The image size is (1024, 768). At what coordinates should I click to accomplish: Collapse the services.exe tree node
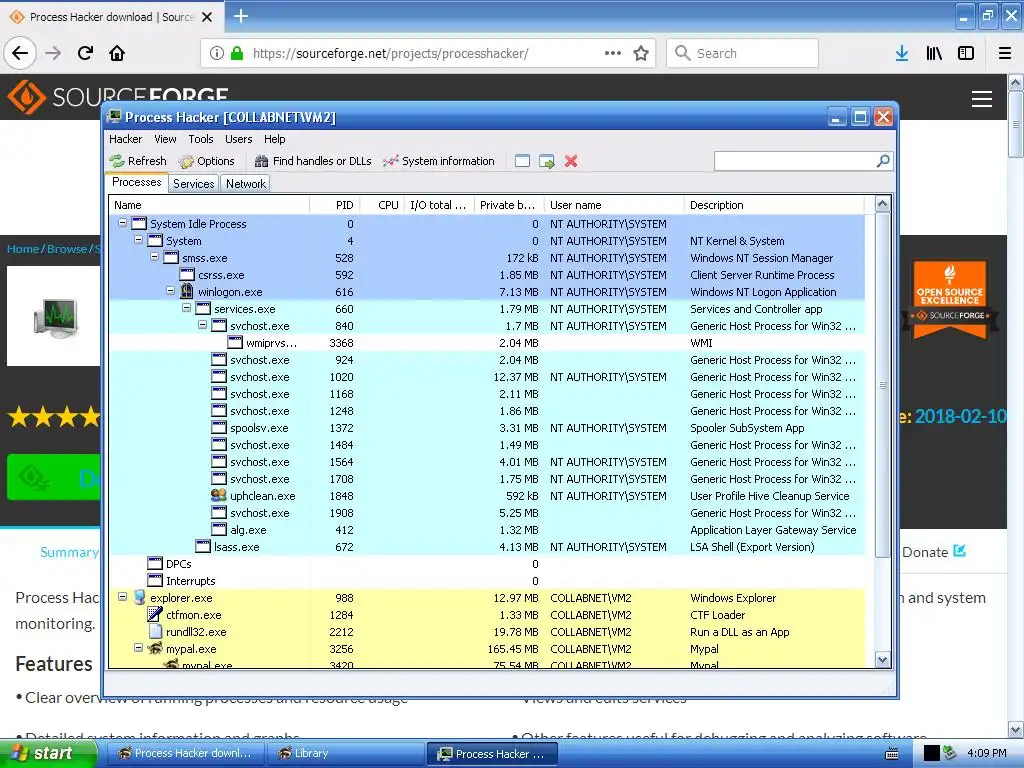click(x=186, y=308)
